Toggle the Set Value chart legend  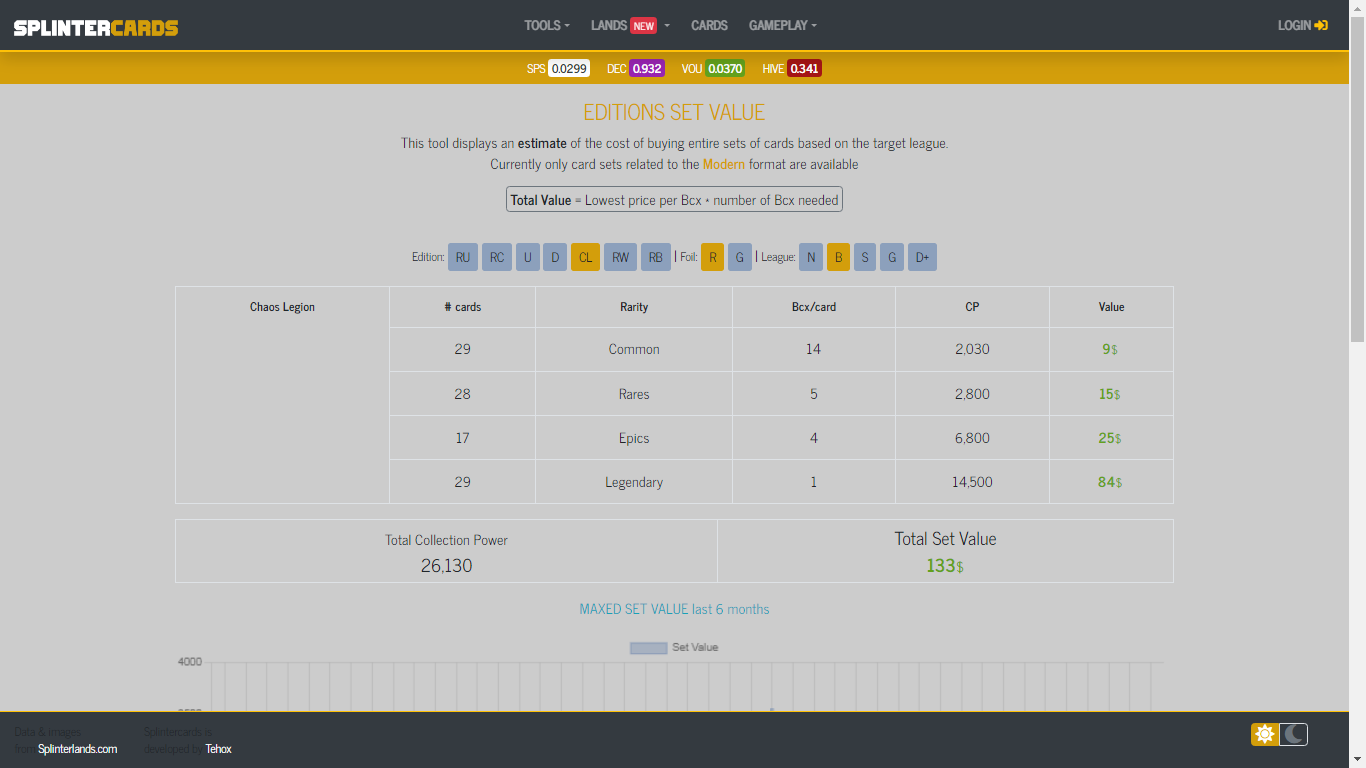(674, 647)
